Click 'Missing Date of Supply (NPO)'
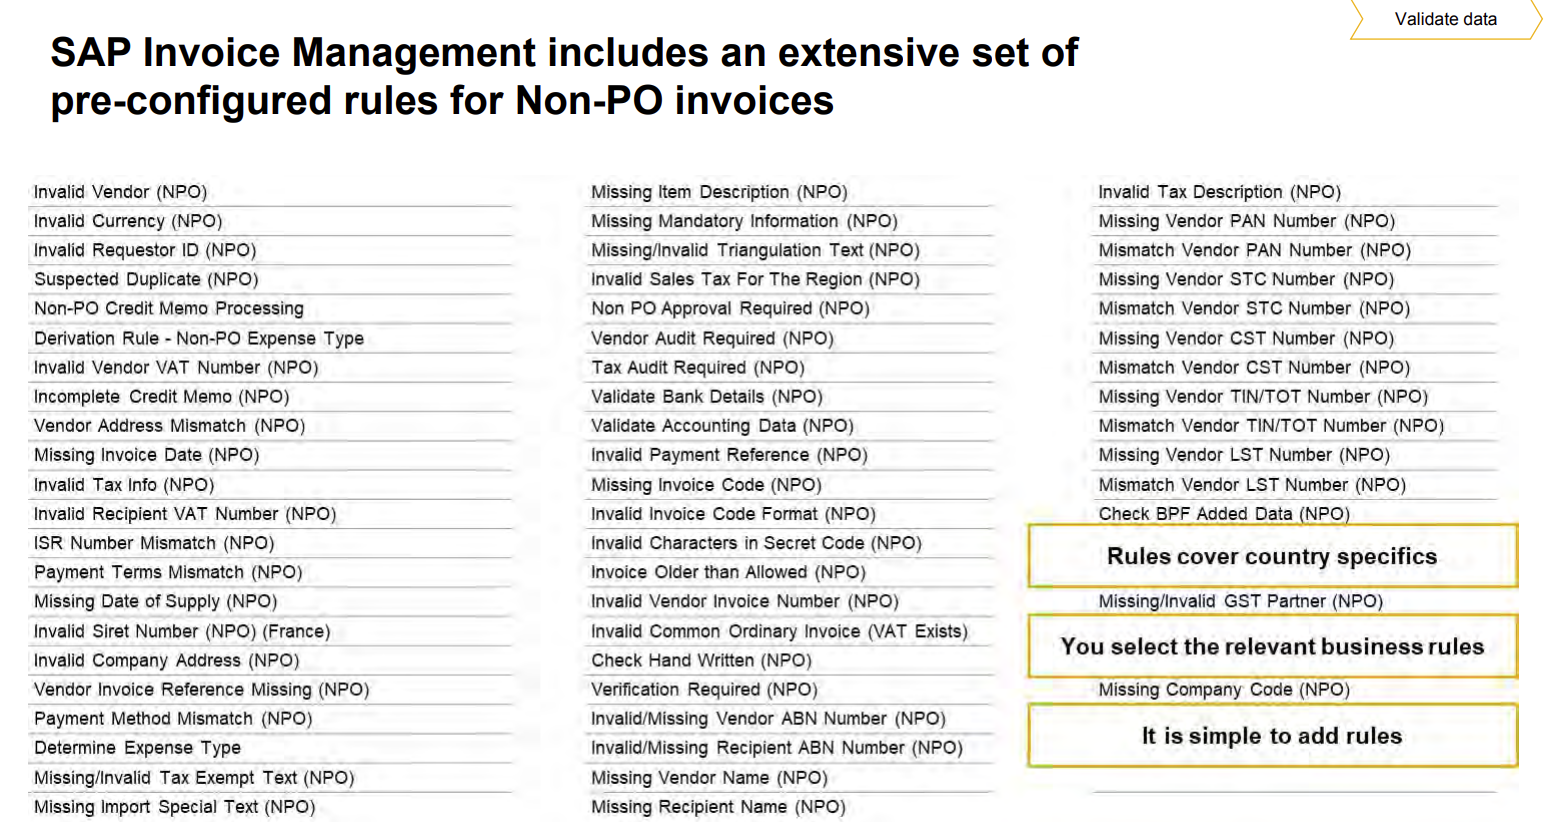This screenshot has width=1554, height=822. pyautogui.click(x=155, y=600)
